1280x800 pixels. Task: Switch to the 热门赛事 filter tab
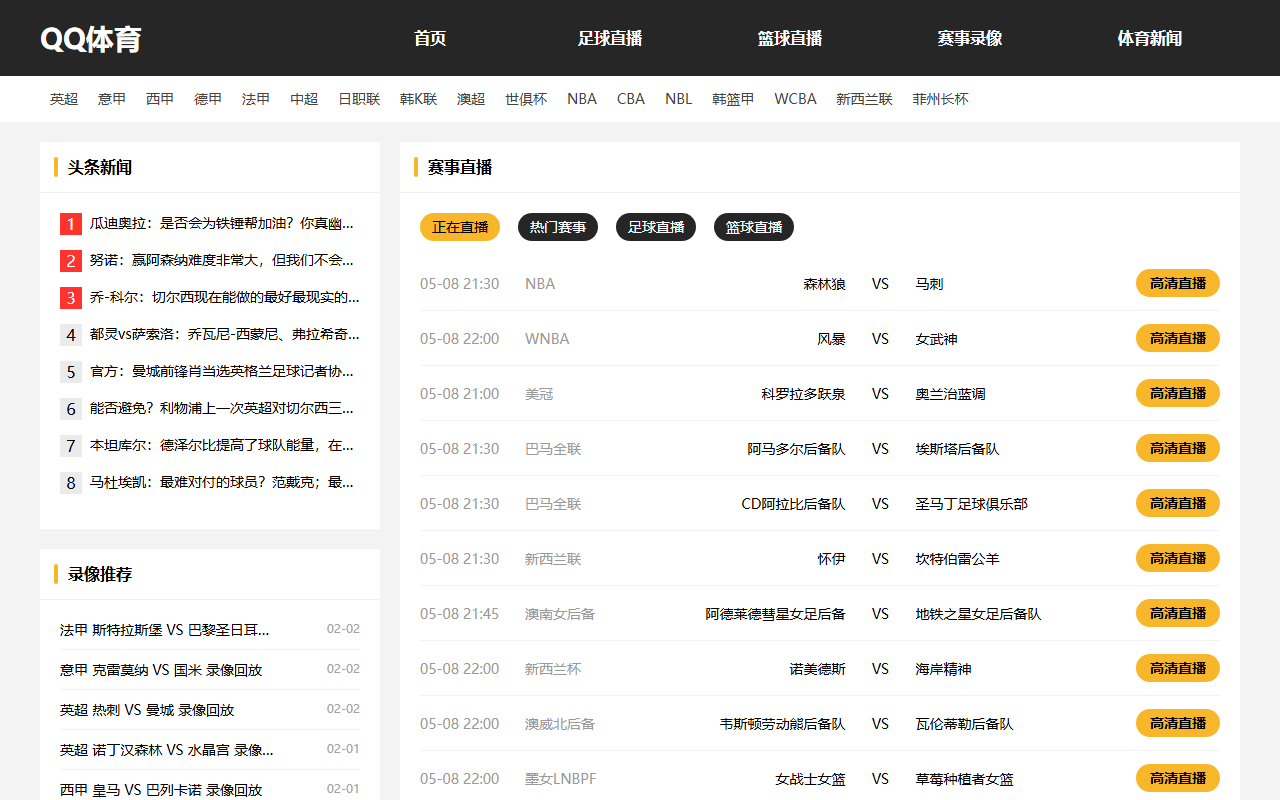558,227
